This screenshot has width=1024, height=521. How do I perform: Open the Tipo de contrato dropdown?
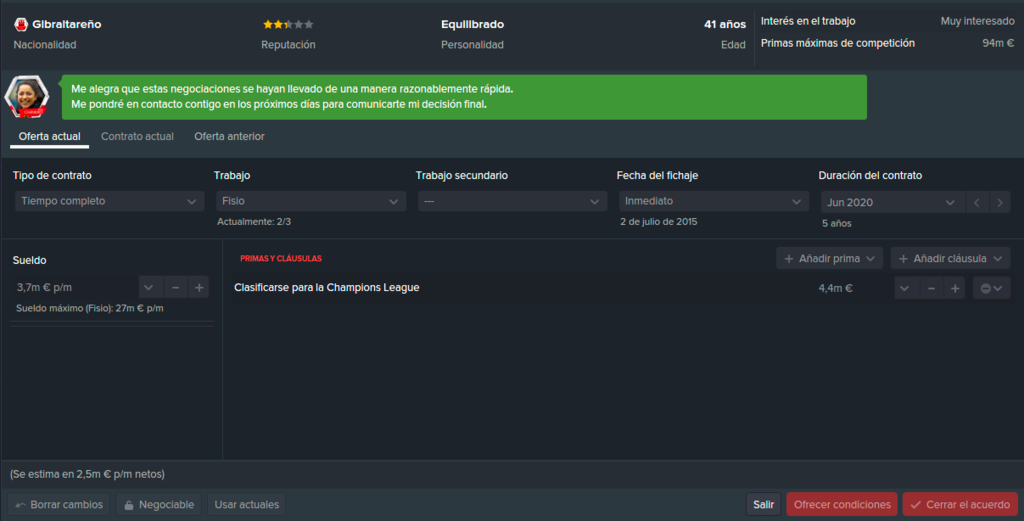(109, 201)
